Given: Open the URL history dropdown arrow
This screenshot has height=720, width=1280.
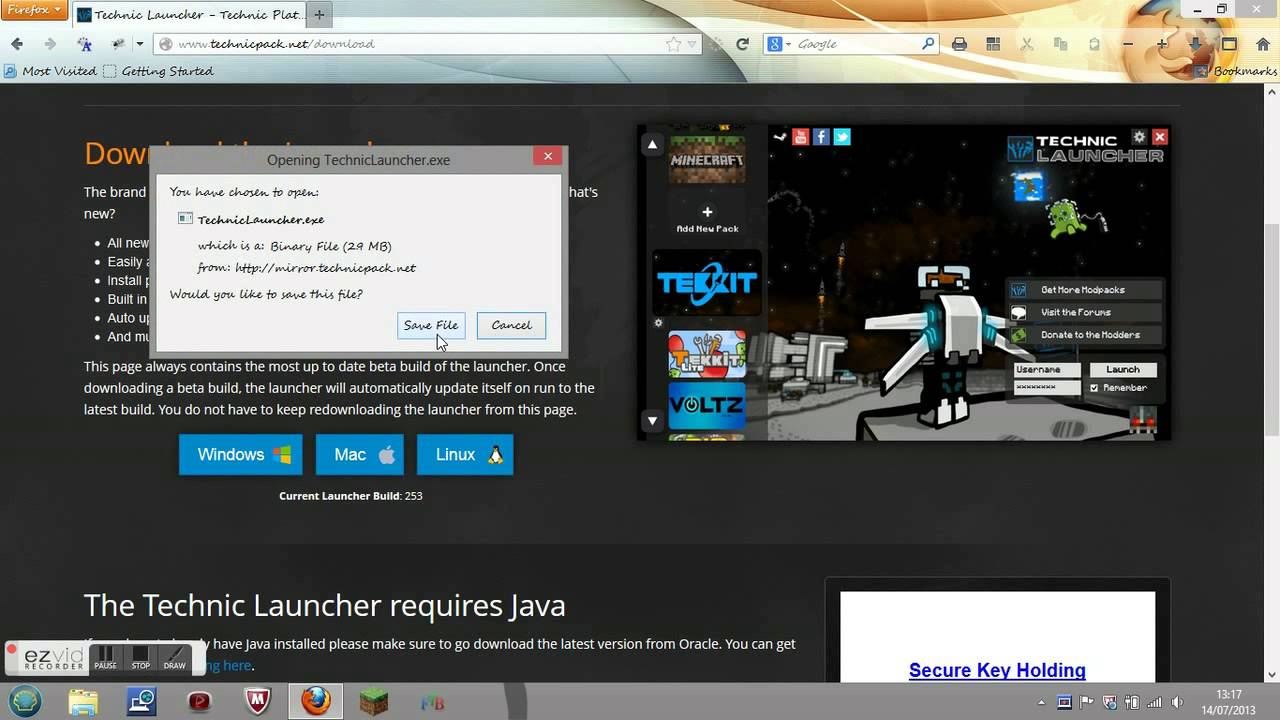Looking at the screenshot, I should [x=692, y=44].
